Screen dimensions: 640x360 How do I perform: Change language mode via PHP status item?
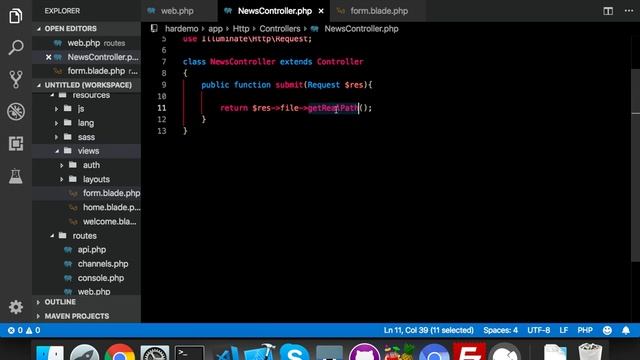coord(585,330)
